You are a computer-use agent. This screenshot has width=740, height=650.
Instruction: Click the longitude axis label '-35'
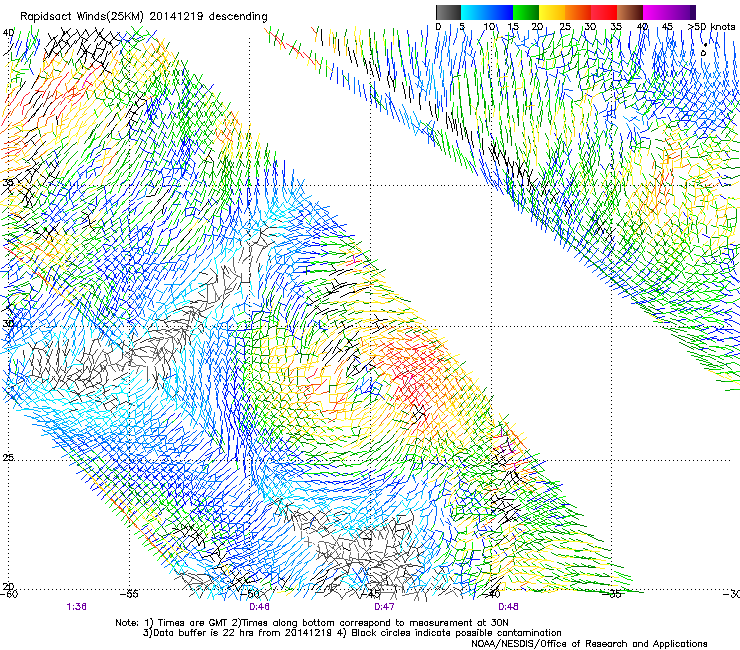pyautogui.click(x=613, y=594)
